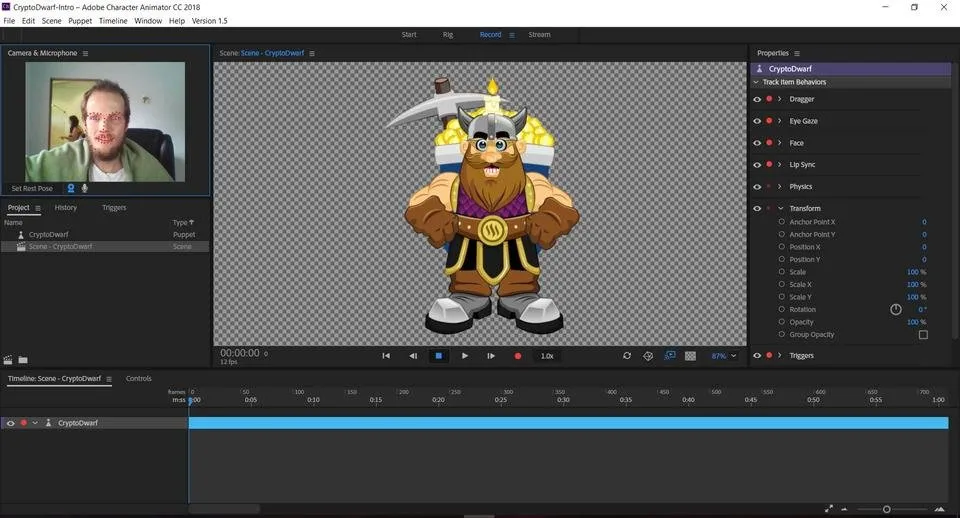
Task: Play the scene in transport controls
Action: 465,356
